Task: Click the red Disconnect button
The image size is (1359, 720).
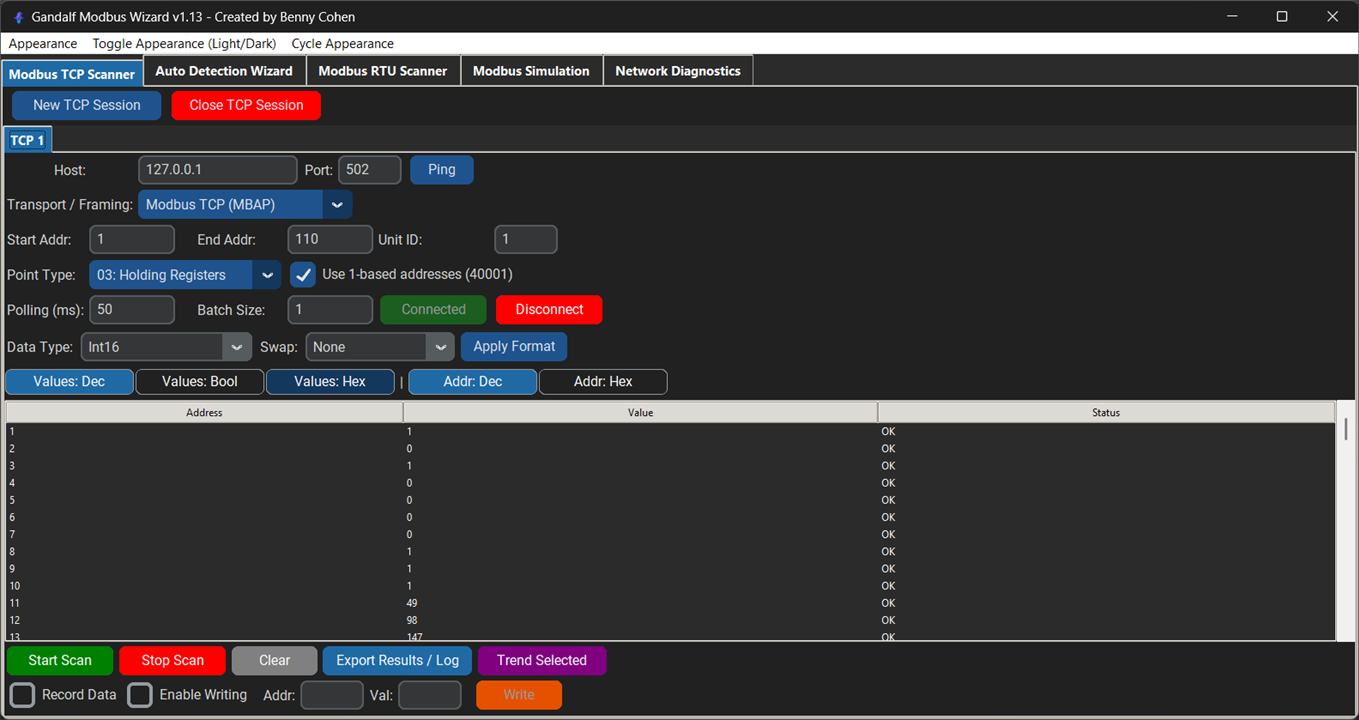Action: 549,309
